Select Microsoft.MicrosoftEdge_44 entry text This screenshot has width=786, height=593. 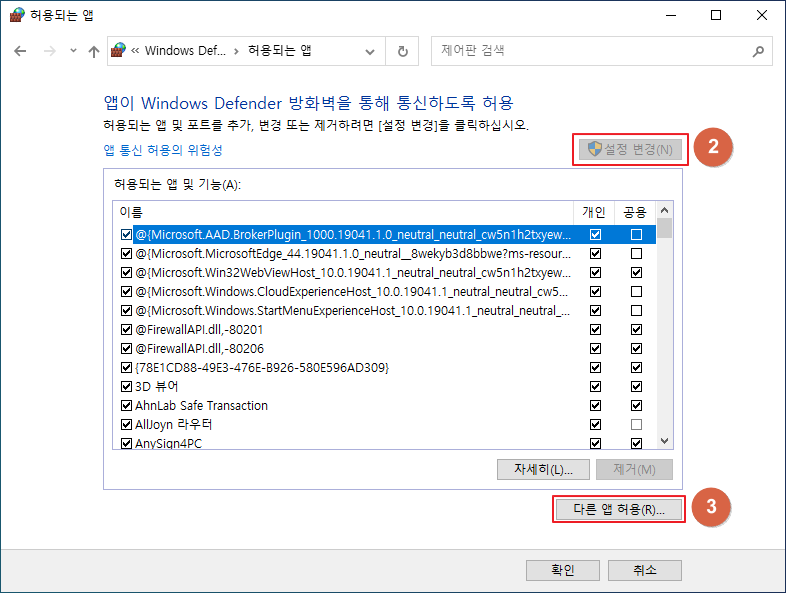click(353, 254)
